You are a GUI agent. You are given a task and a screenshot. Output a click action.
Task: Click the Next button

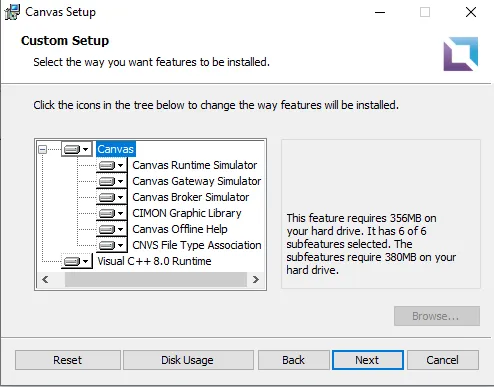click(368, 360)
